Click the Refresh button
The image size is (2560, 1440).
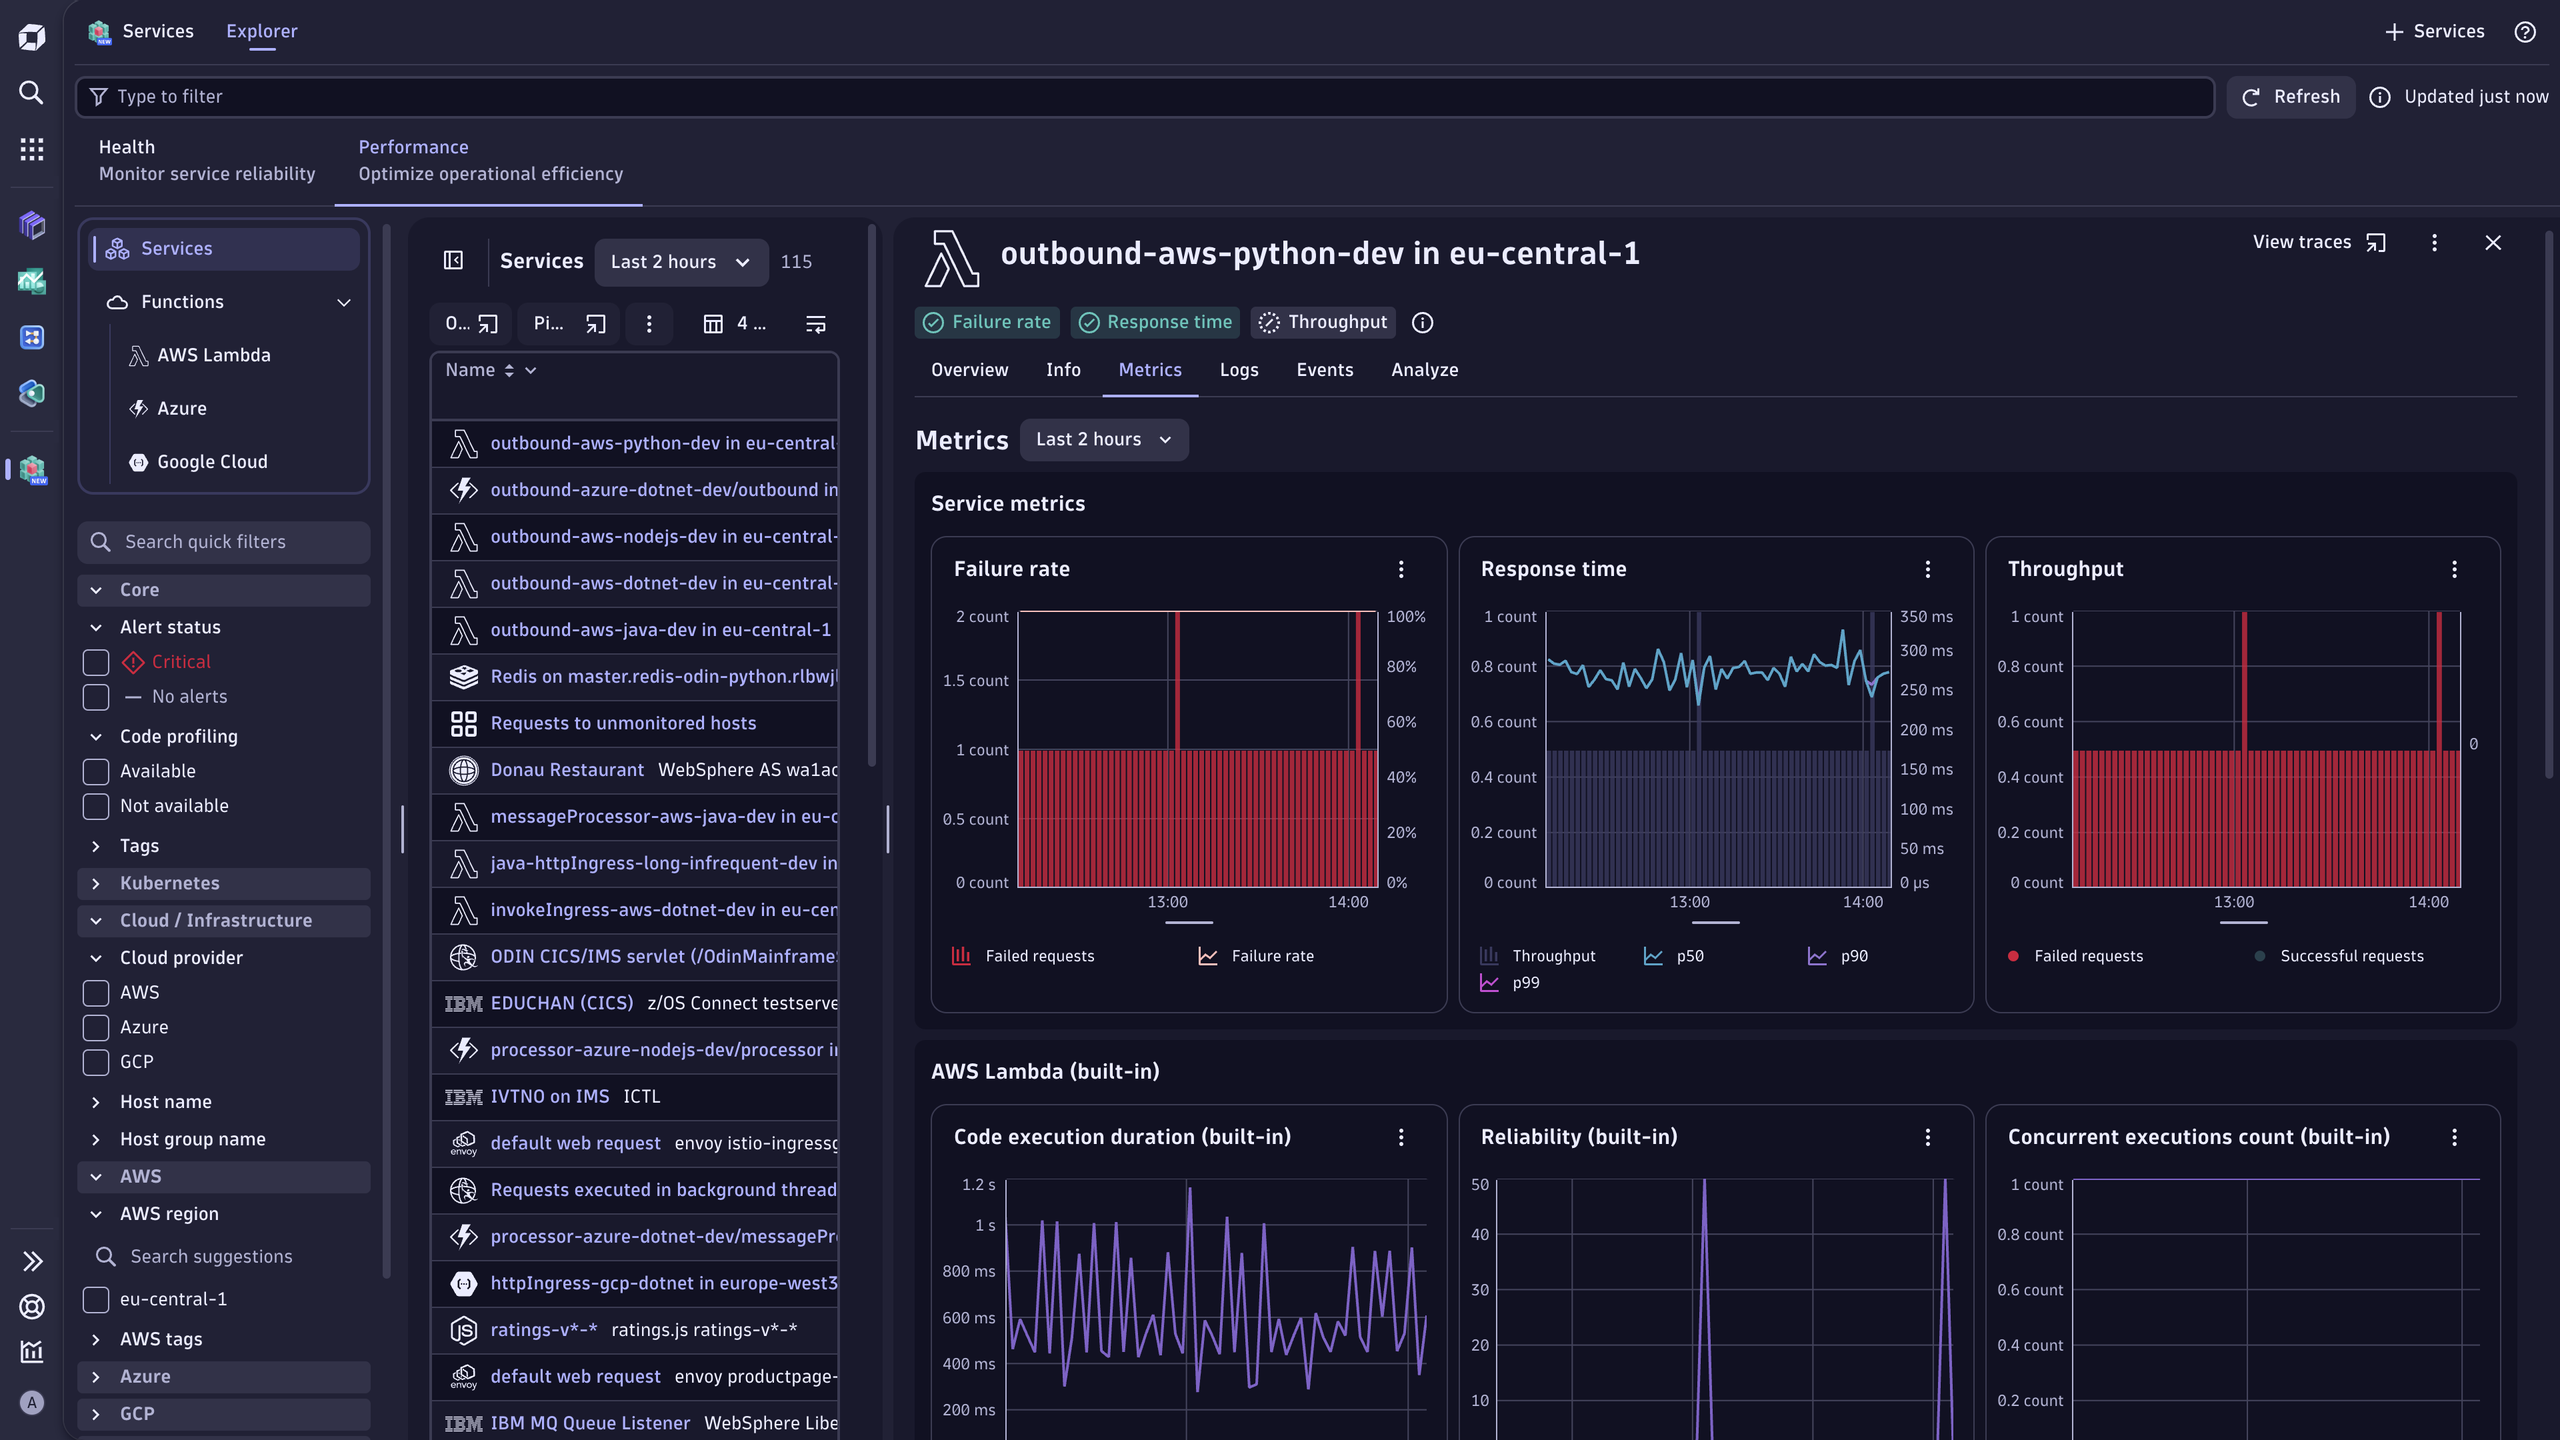tap(2290, 96)
